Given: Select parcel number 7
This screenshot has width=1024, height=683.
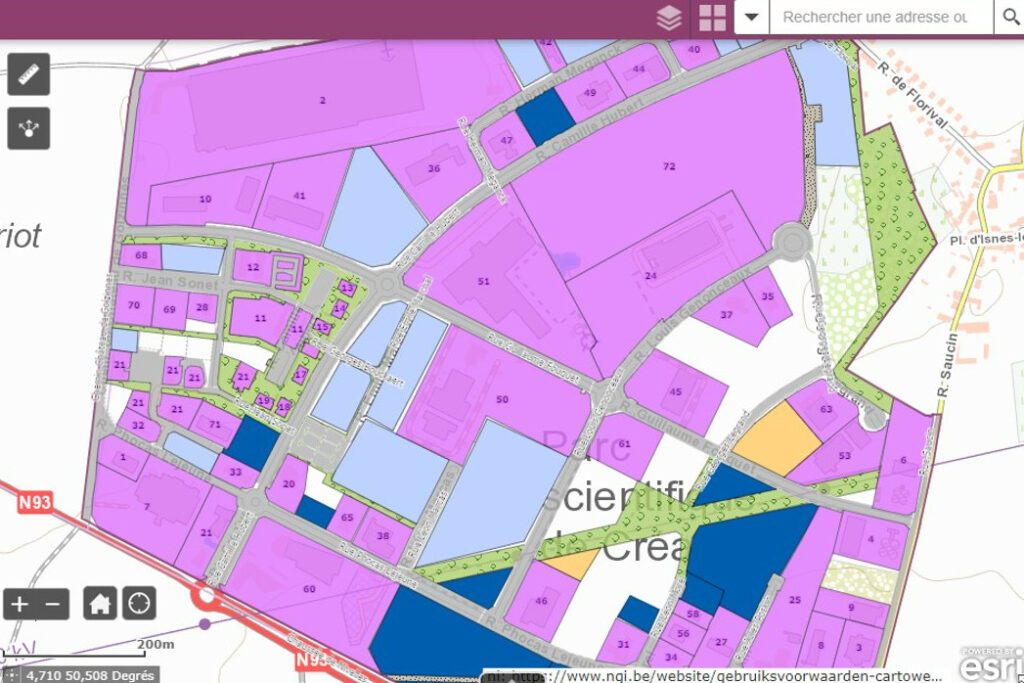Looking at the screenshot, I should pyautogui.click(x=147, y=507).
